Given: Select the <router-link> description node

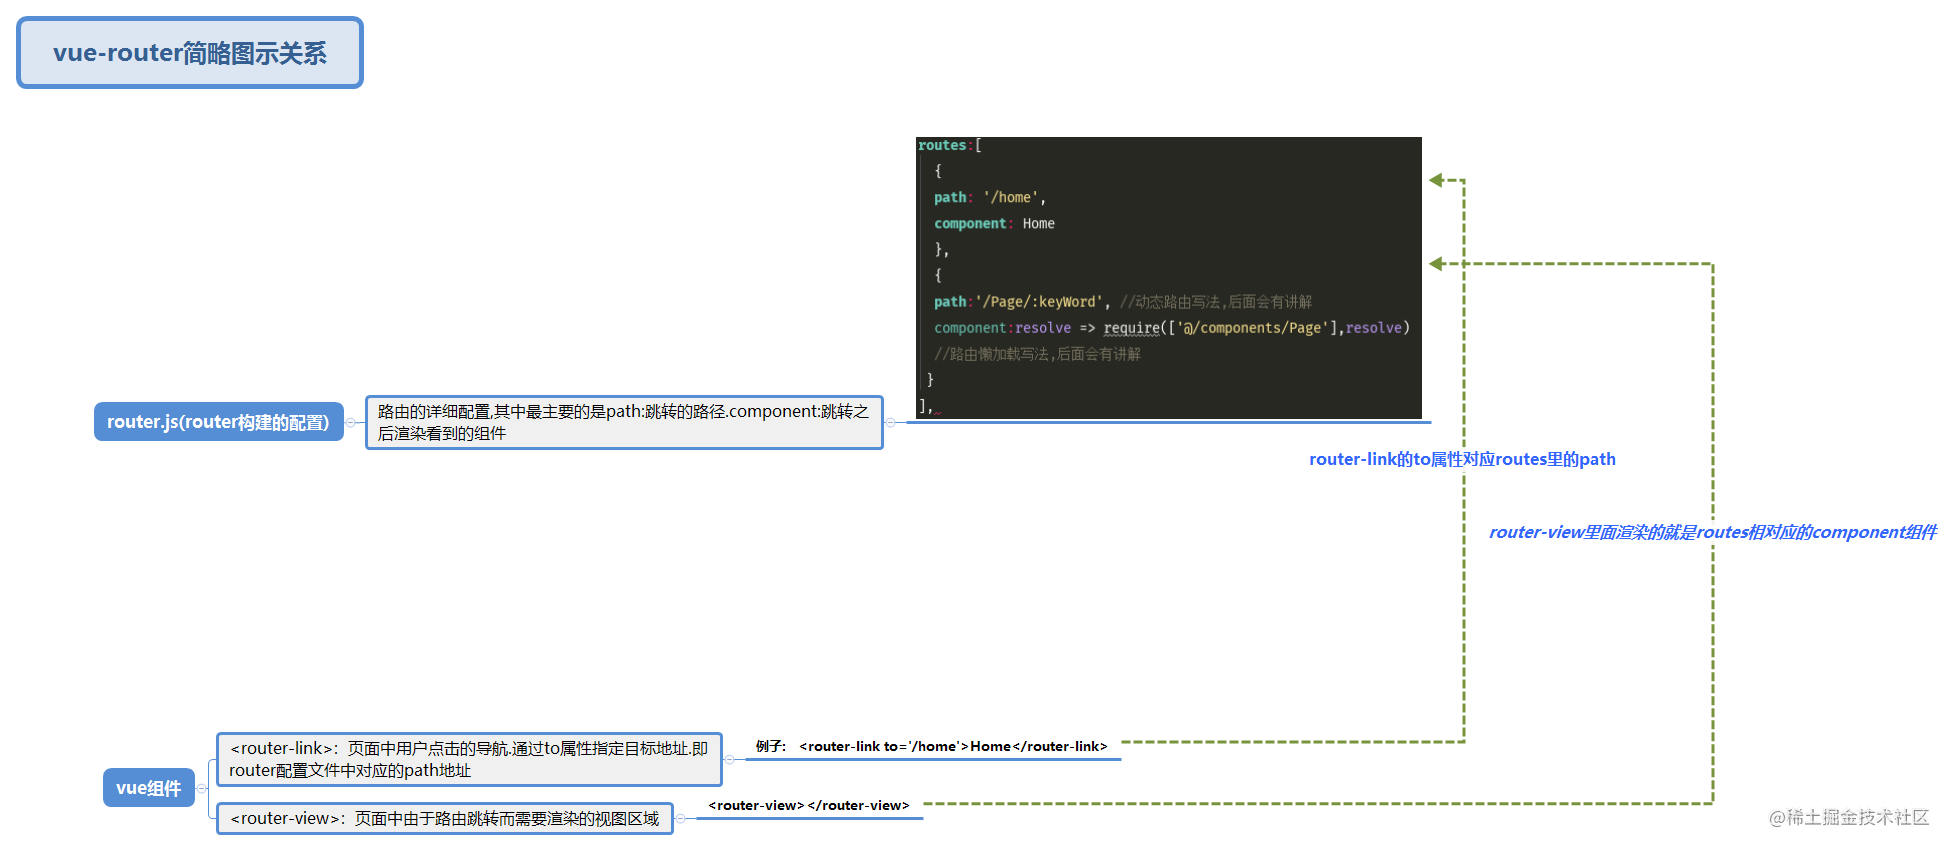Looking at the screenshot, I should (469, 759).
